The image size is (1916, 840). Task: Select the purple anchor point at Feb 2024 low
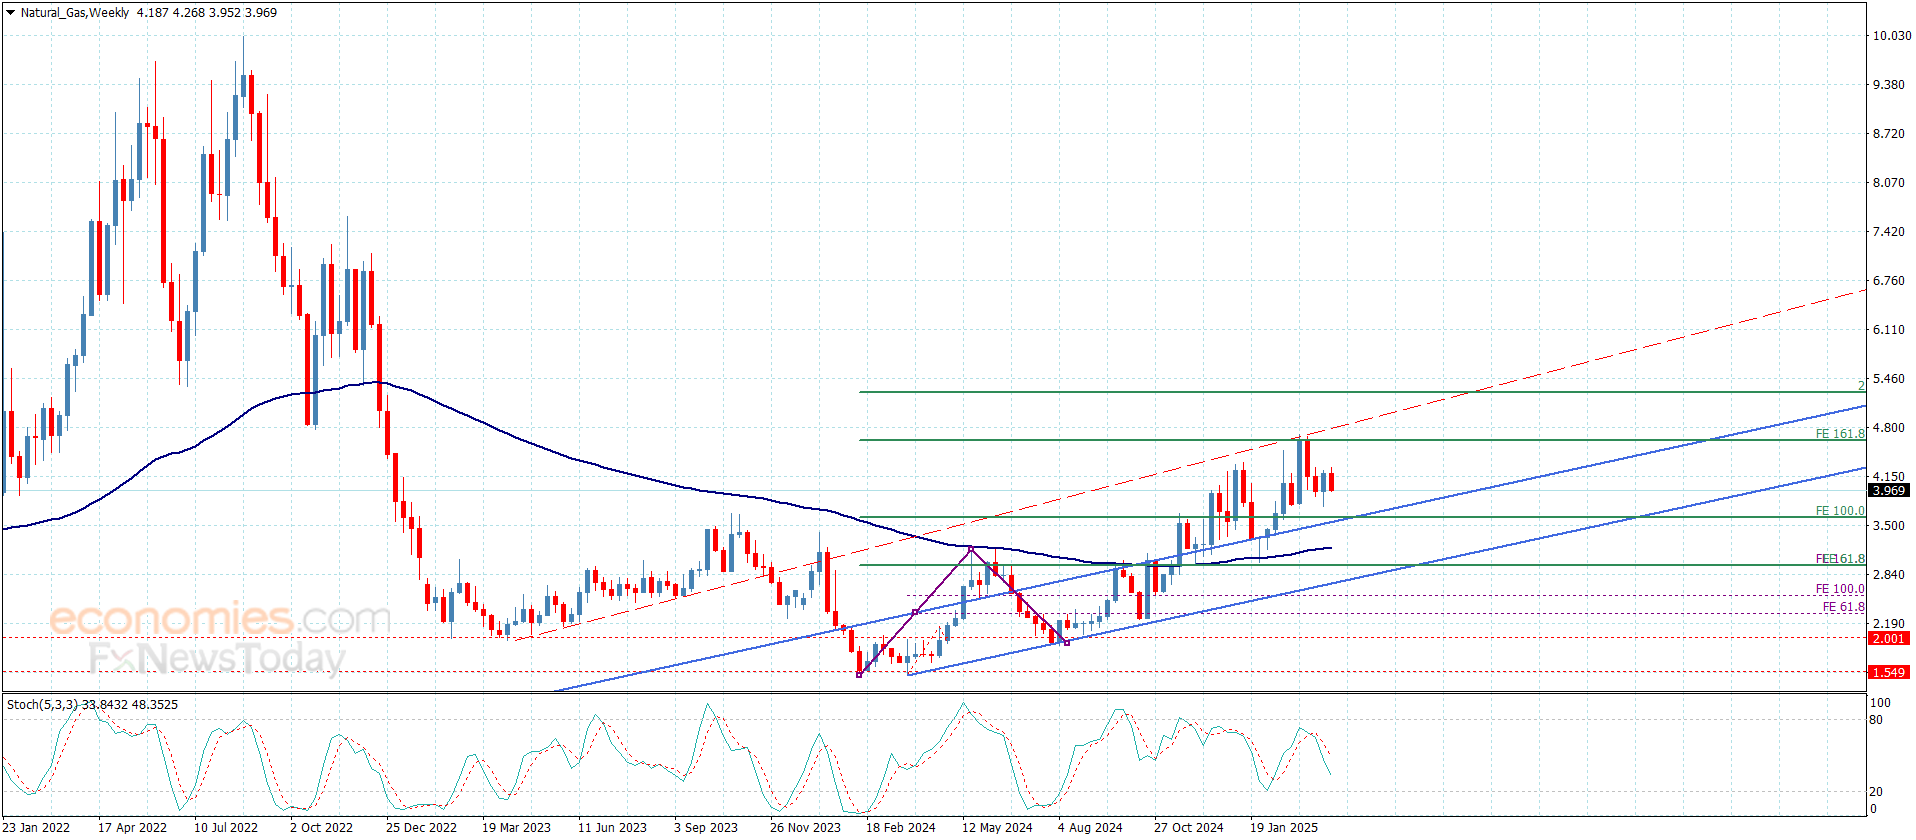pos(859,674)
